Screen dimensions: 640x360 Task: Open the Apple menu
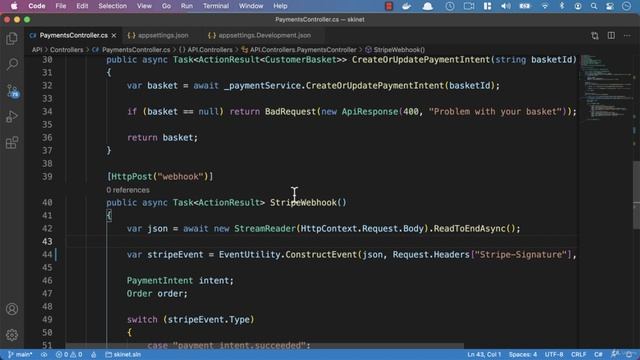[14, 6]
